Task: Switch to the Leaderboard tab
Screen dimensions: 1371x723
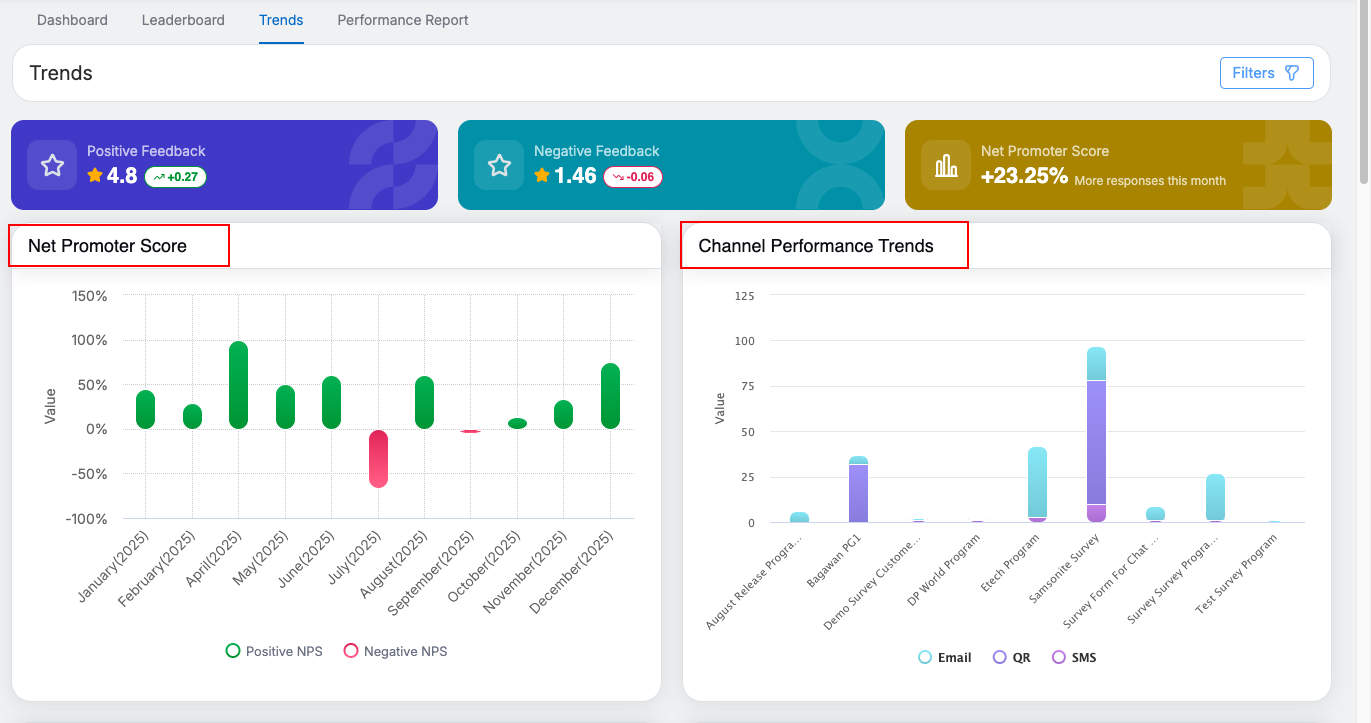Action: [x=183, y=20]
